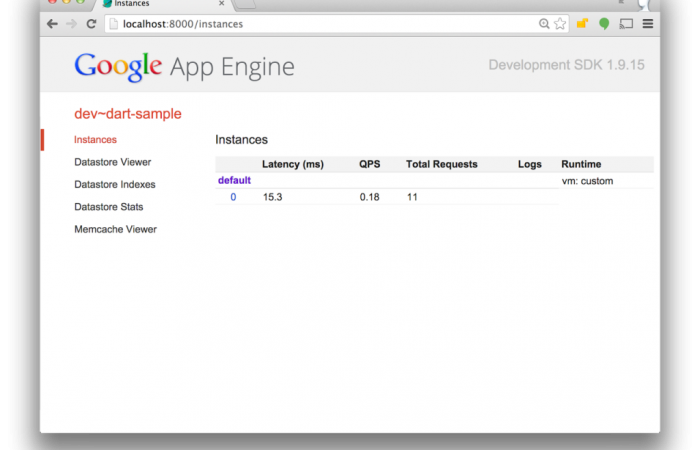Viewport: 700px width, 450px height.
Task: Click the default module link
Action: point(234,181)
